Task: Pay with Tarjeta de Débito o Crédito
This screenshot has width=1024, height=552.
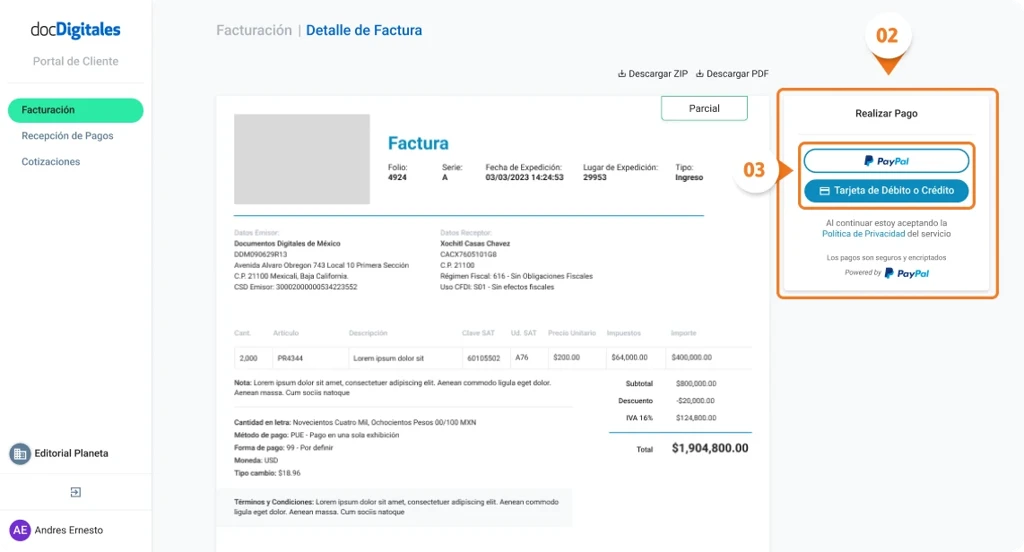Action: click(x=886, y=191)
